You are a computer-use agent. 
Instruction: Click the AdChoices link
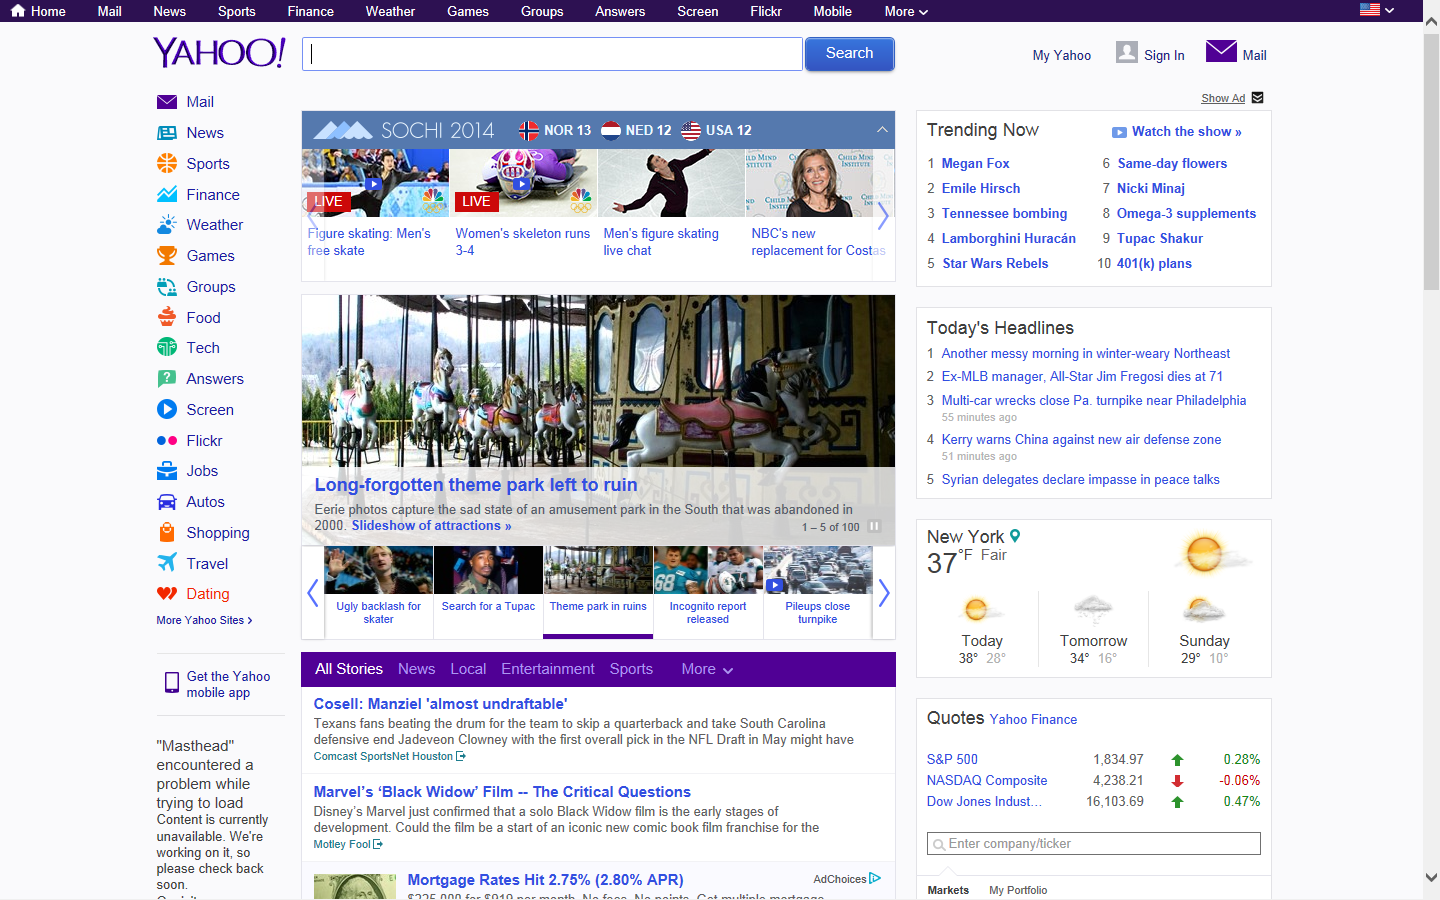[x=846, y=879]
